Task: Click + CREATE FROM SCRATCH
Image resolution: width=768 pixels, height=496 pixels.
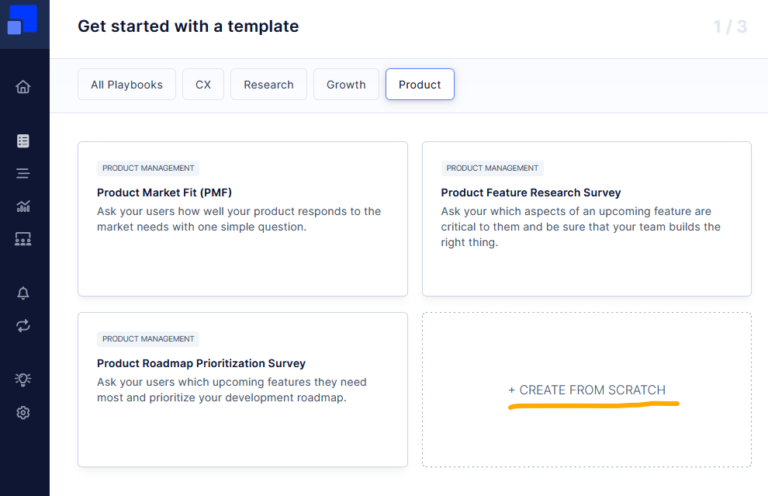Action: tap(587, 390)
